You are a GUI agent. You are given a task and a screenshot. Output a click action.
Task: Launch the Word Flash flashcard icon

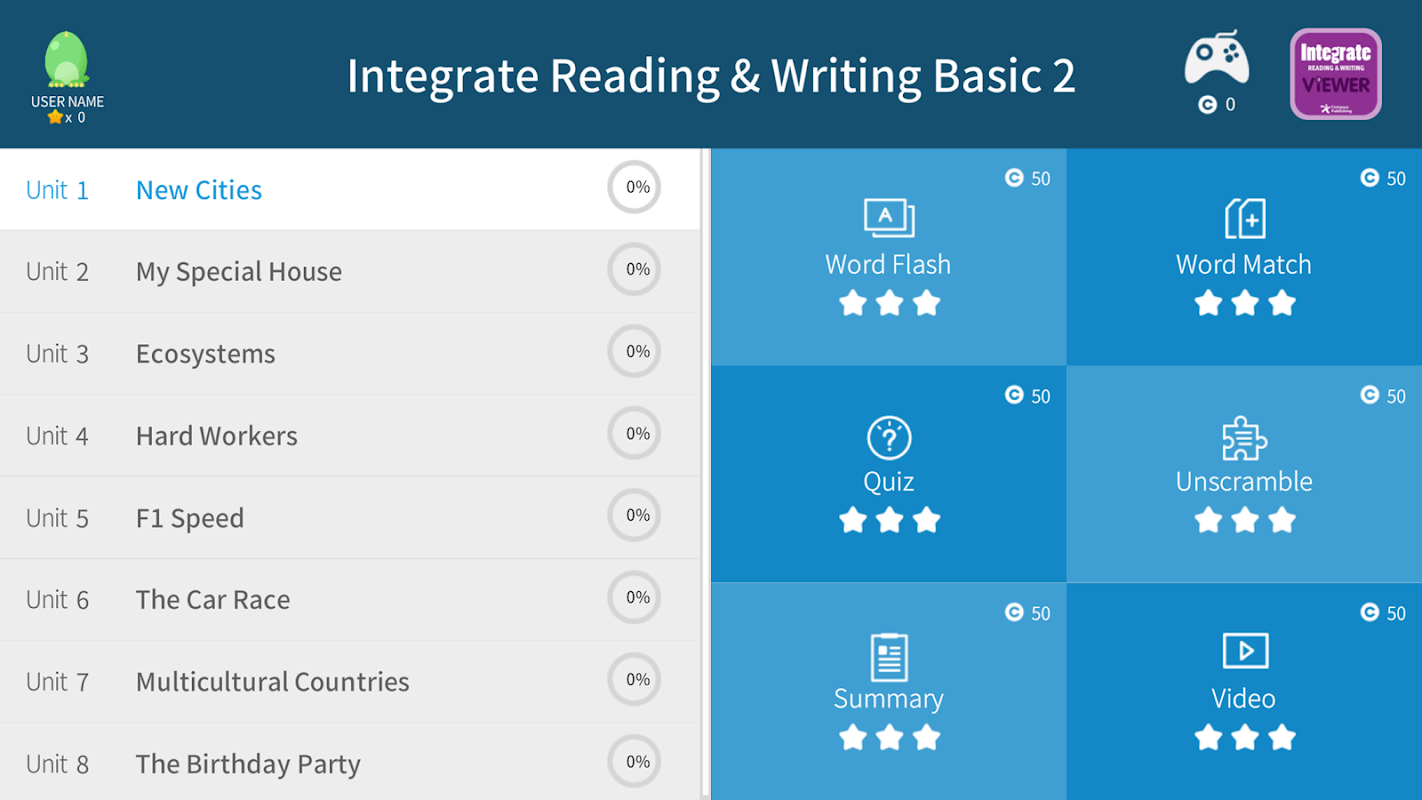pos(889,218)
